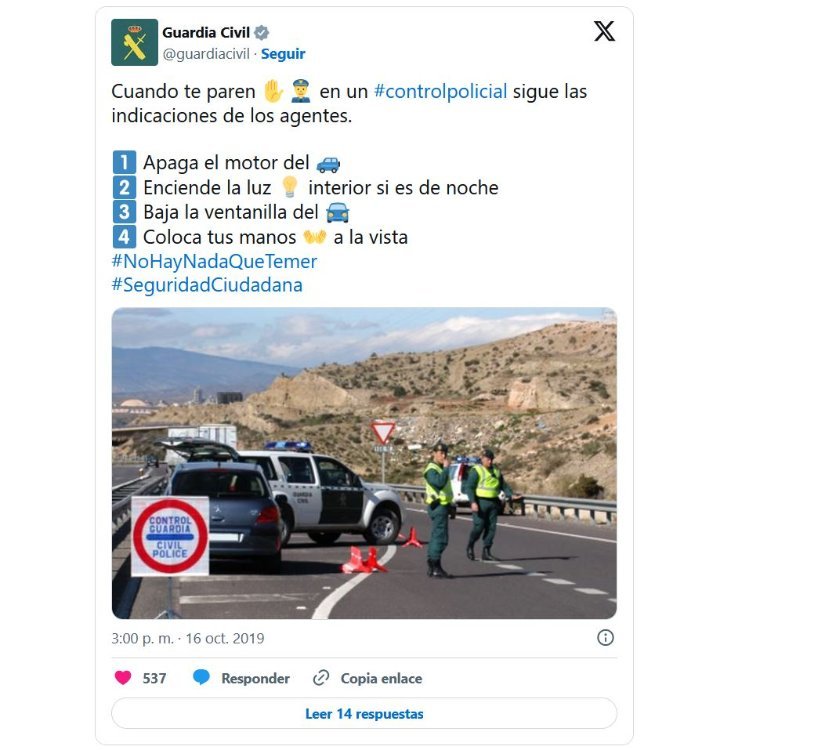
Task: Open the tweet info circle icon
Action: (605, 637)
